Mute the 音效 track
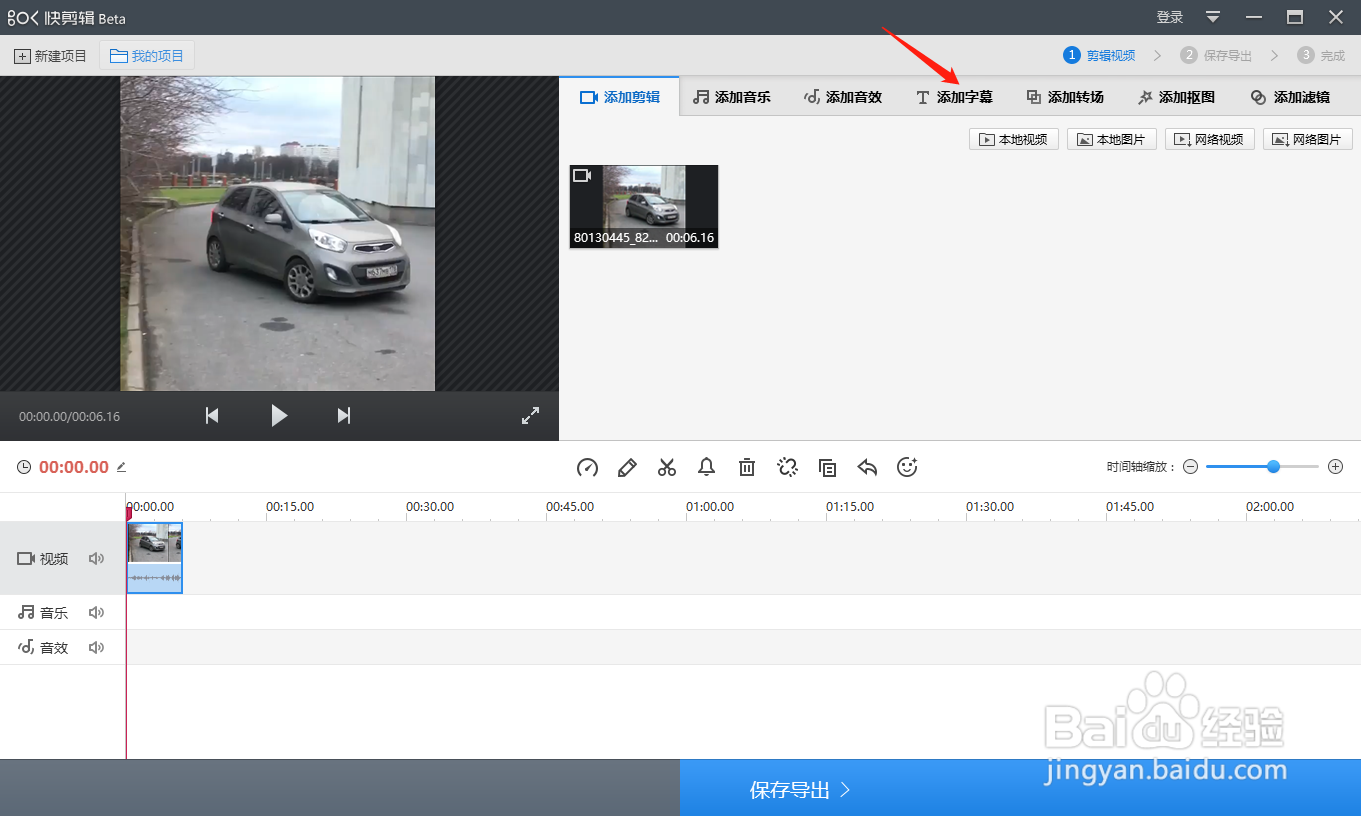1361x816 pixels. click(96, 648)
